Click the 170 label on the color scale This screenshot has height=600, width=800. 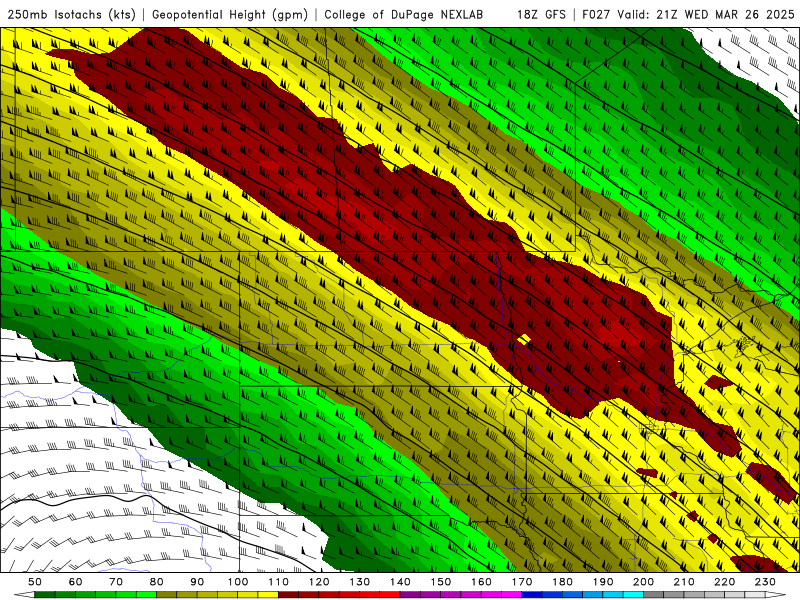coord(522,582)
